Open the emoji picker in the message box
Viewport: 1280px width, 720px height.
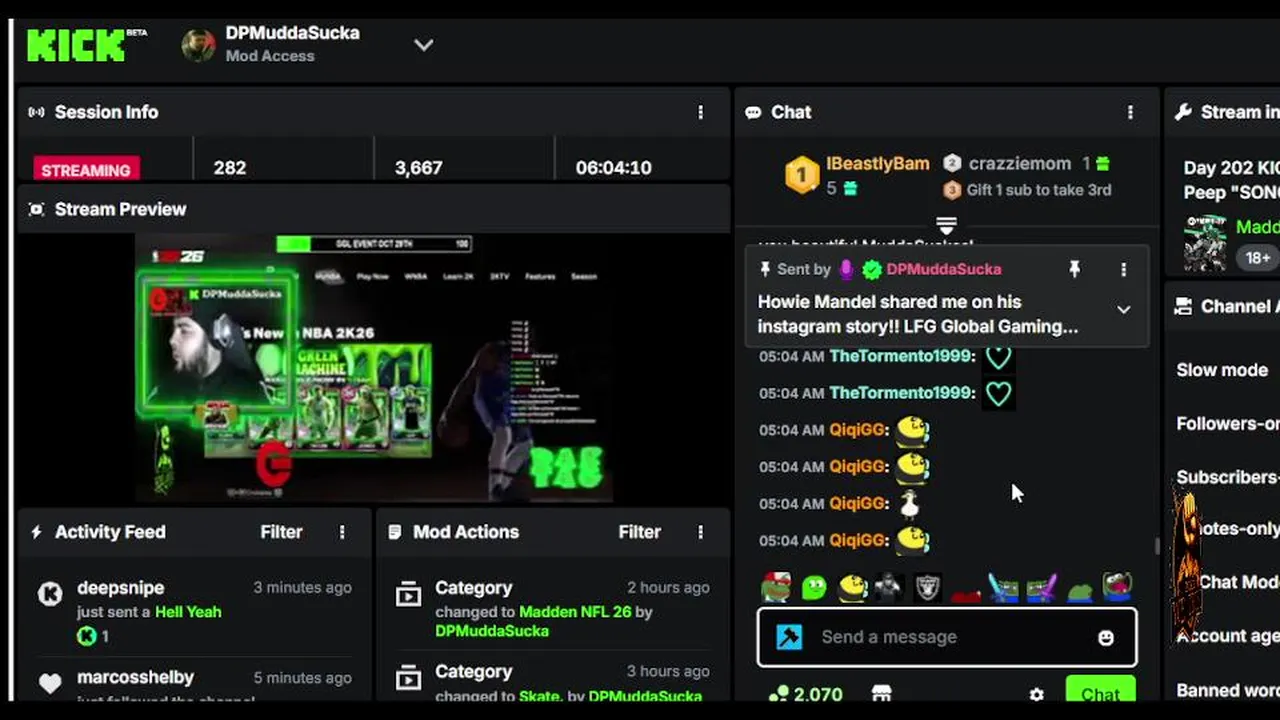point(1105,638)
